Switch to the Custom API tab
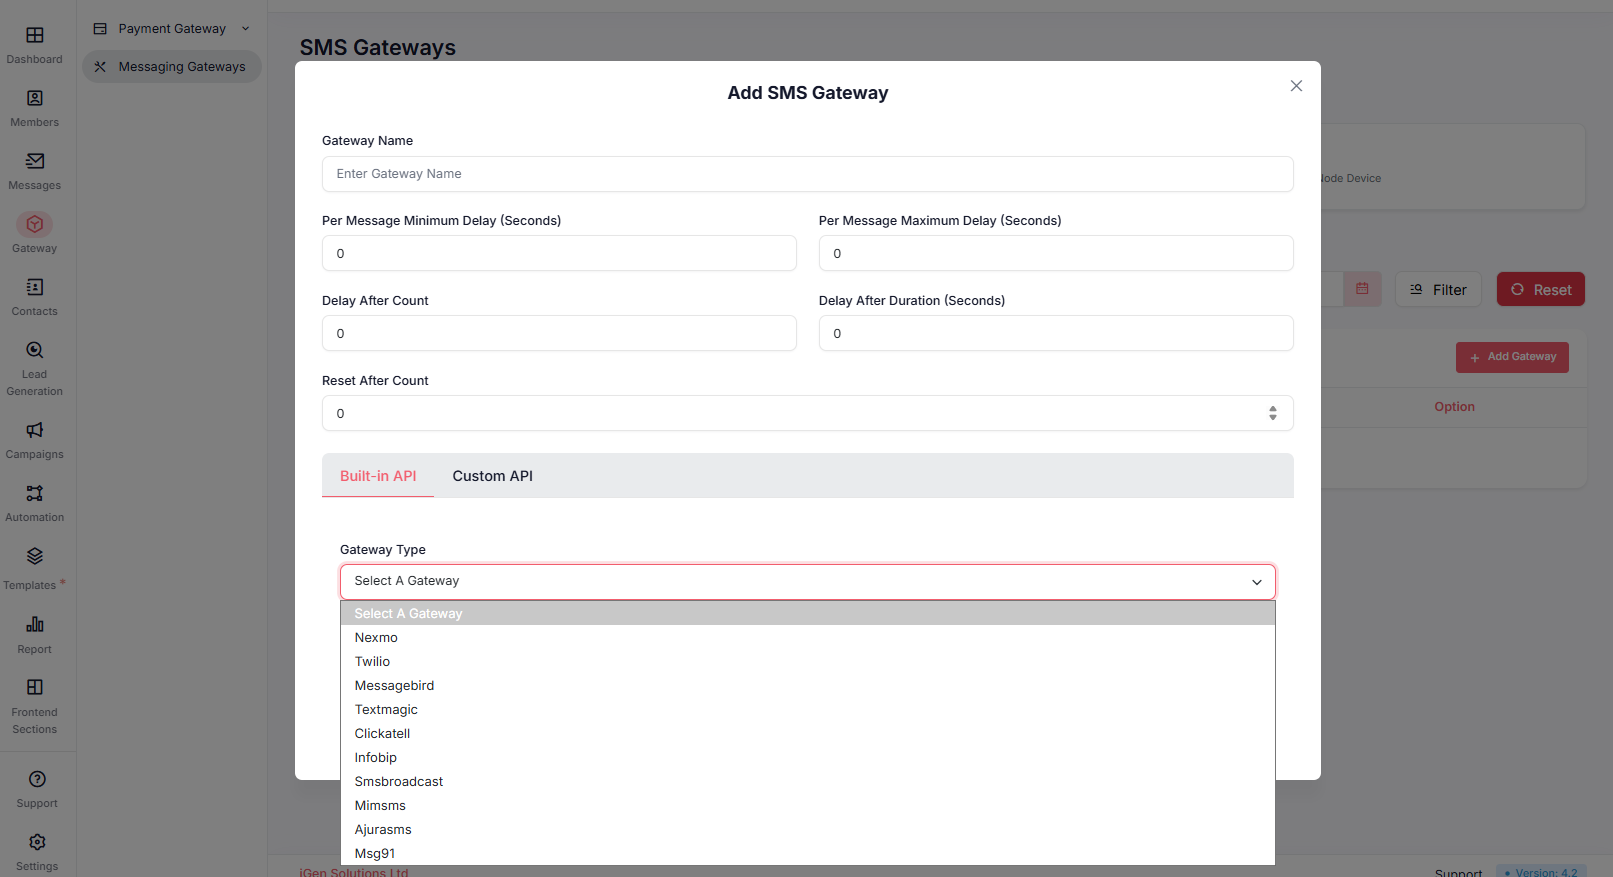The image size is (1613, 877). coord(492,476)
